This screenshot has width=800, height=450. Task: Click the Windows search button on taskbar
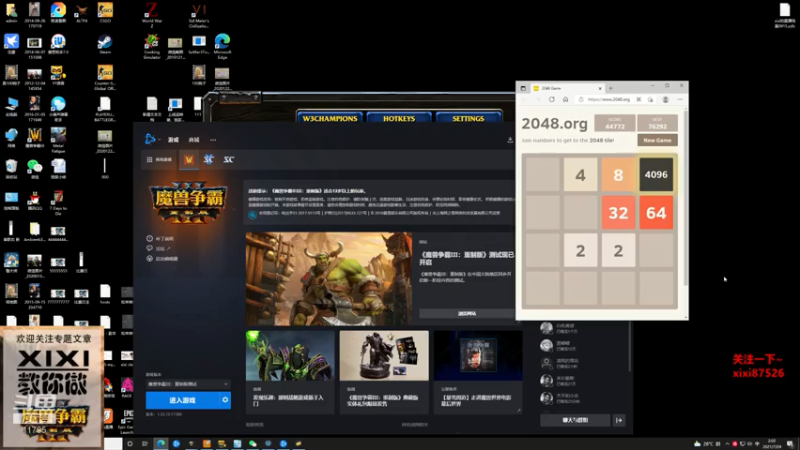coord(130,444)
